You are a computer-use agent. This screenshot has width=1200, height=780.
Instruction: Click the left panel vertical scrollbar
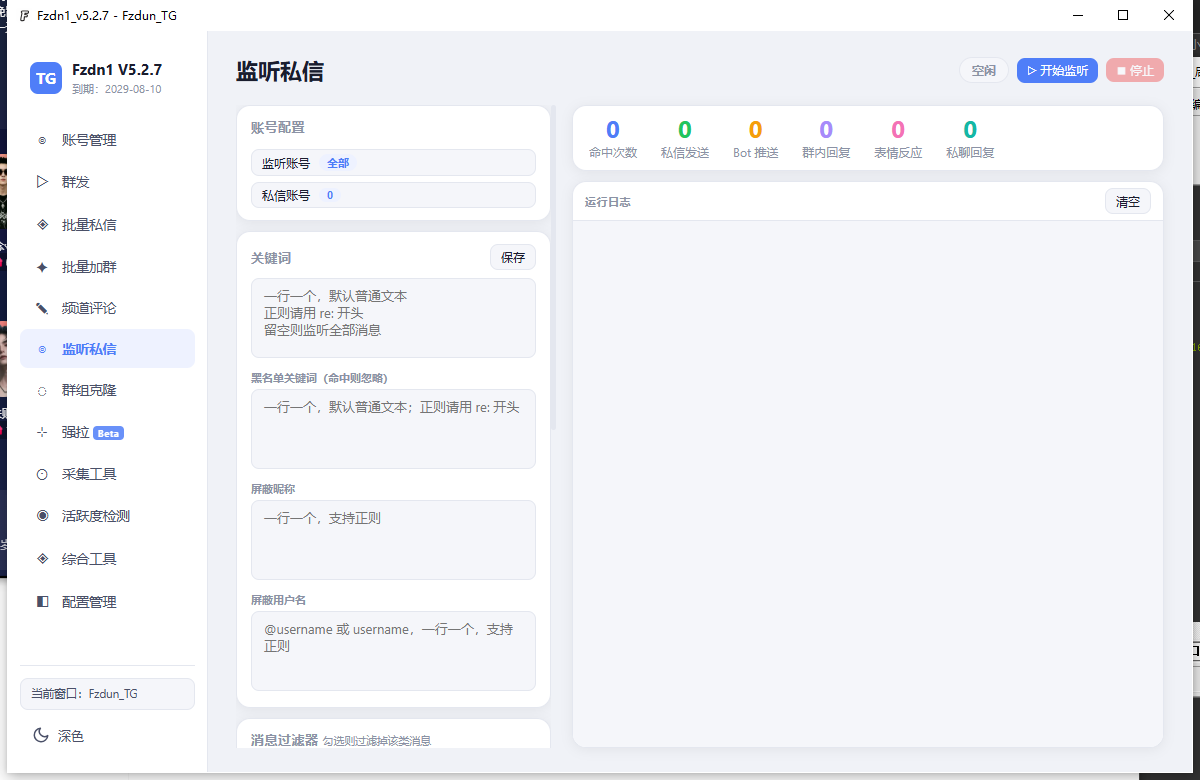(x=554, y=267)
